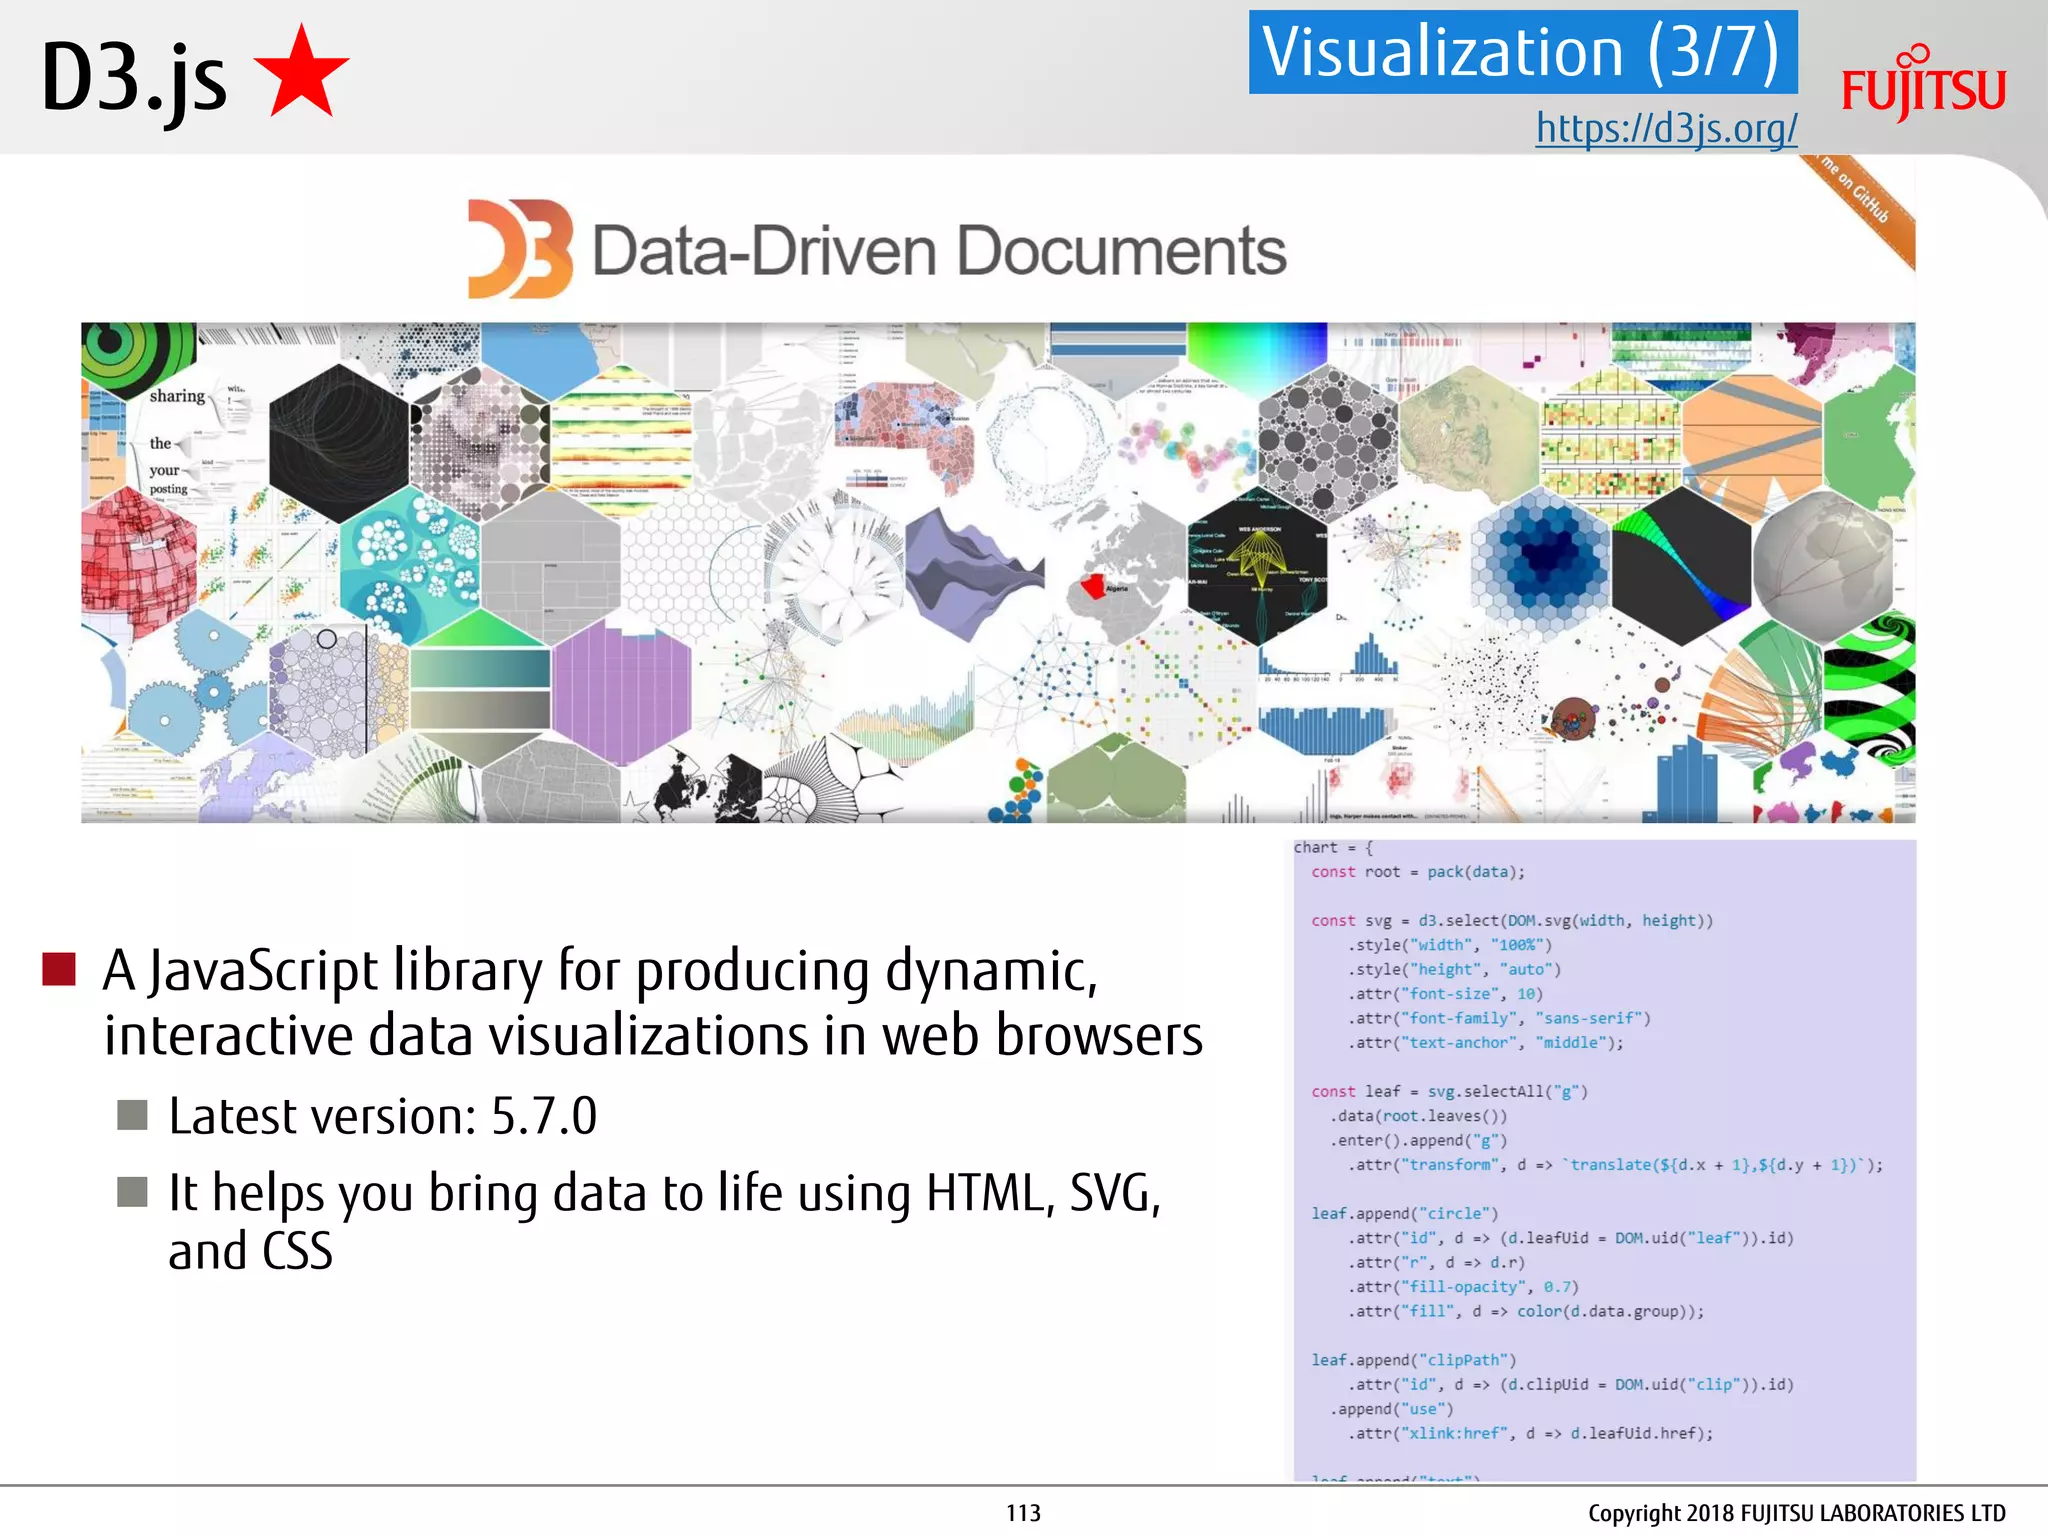Open the teal bubble cluster thumbnail
2048x1536 pixels.
pos(410,565)
